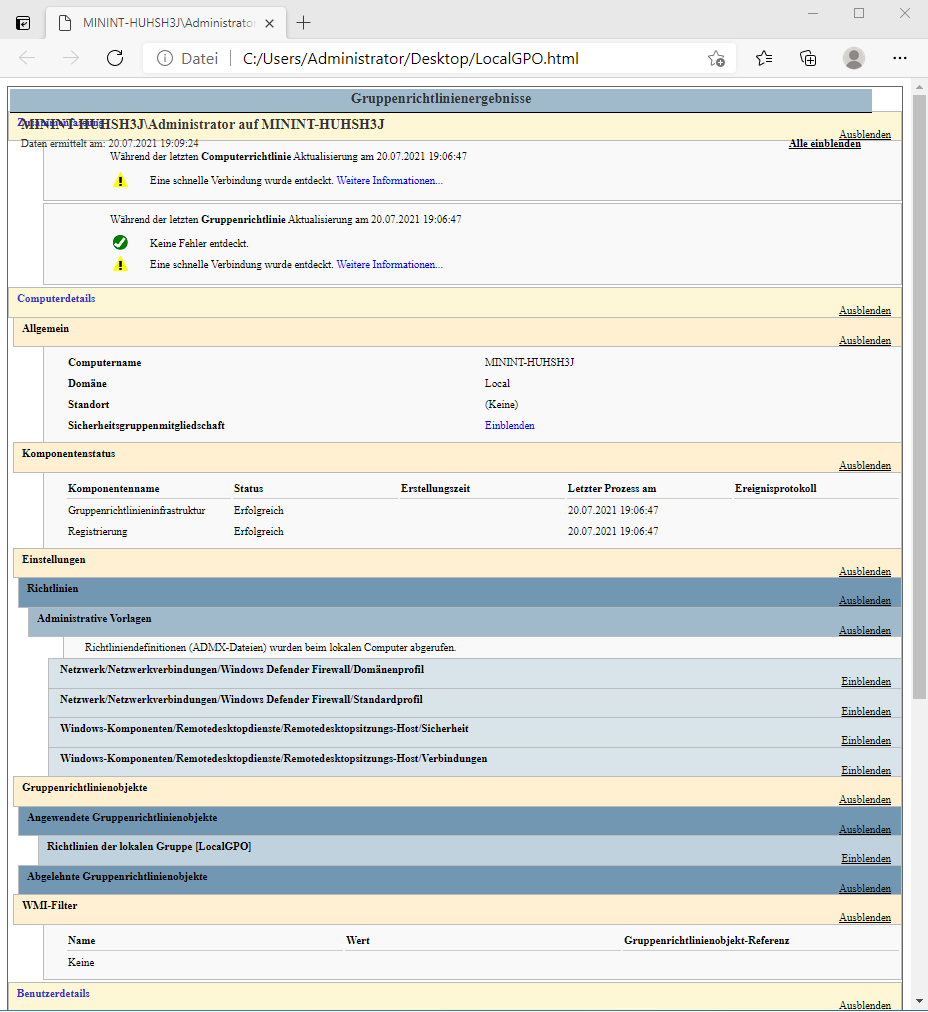Screen dimensions: 928x1012
Task: Reload the LocalGPO.html page
Action: [115, 58]
